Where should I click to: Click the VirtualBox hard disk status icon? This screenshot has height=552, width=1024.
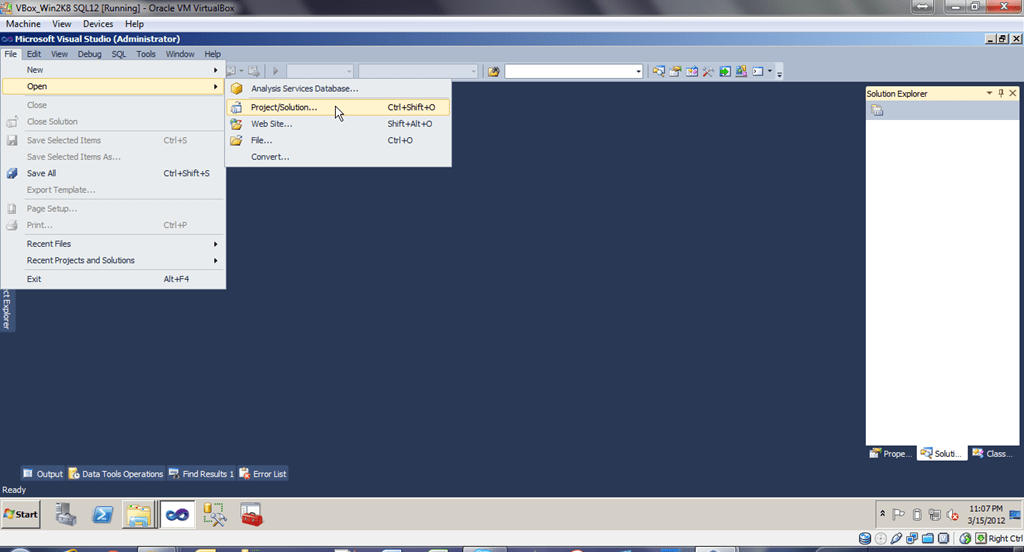pyautogui.click(x=865, y=538)
